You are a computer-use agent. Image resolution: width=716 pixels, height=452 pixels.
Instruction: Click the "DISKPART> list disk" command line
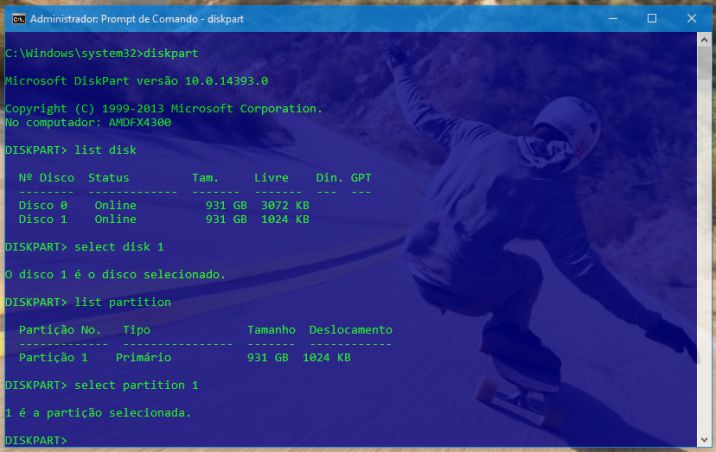[71, 150]
